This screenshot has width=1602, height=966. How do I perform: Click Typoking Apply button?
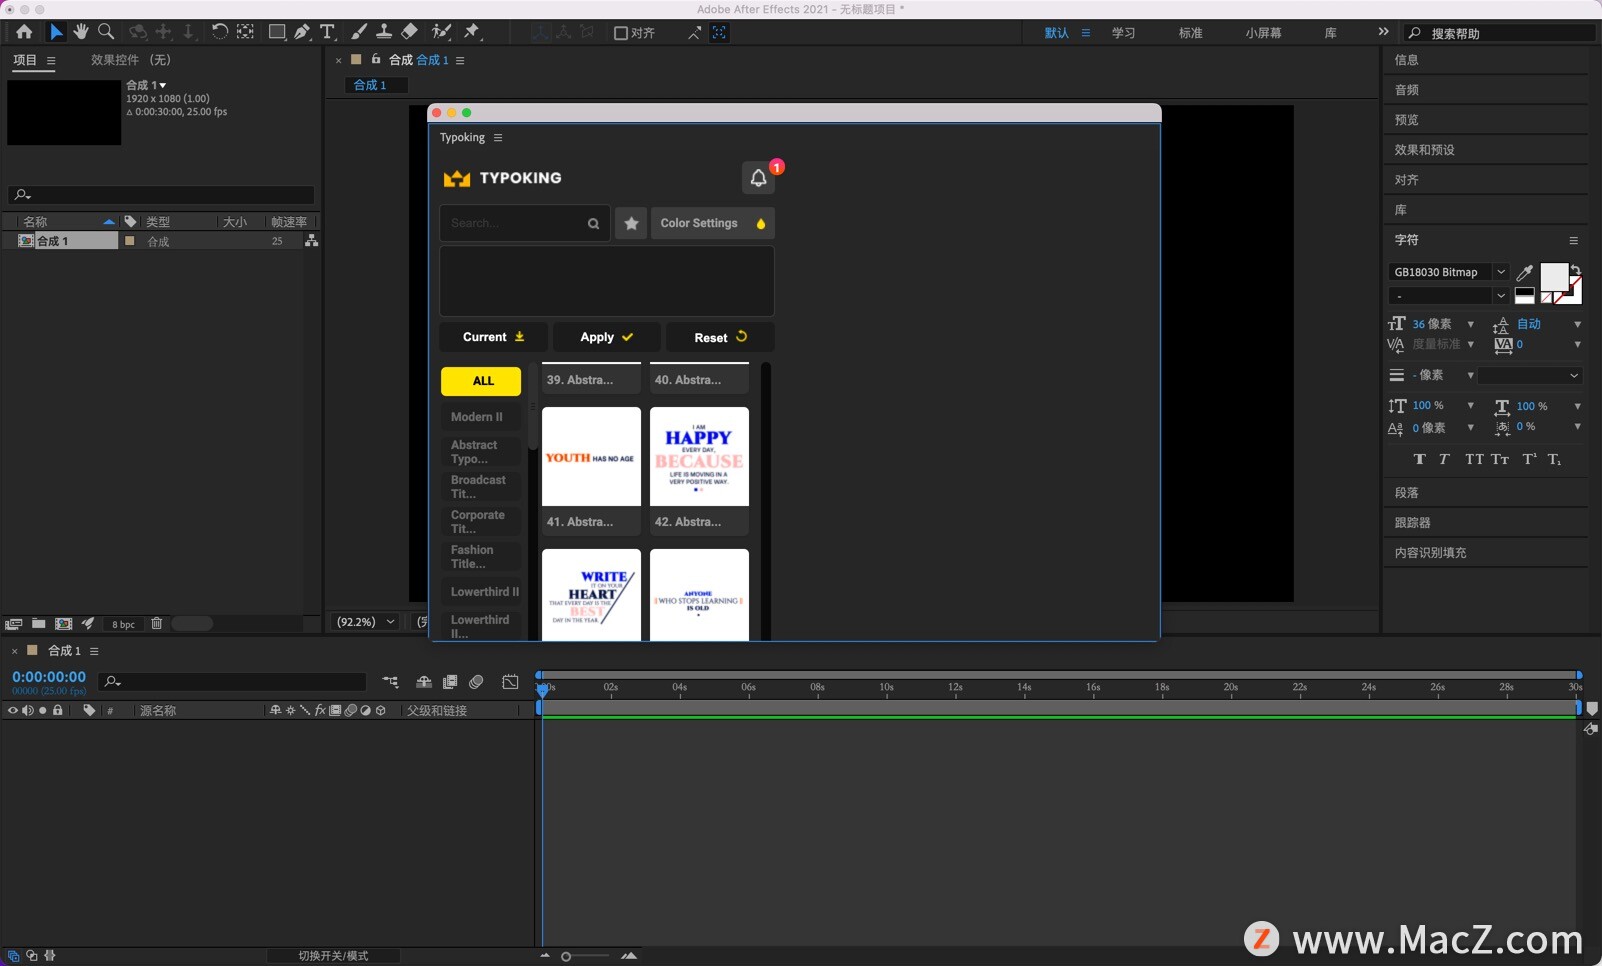pos(607,337)
